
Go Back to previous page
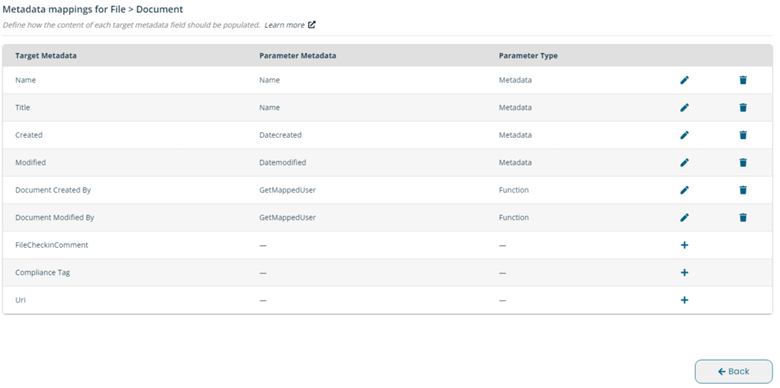point(734,372)
